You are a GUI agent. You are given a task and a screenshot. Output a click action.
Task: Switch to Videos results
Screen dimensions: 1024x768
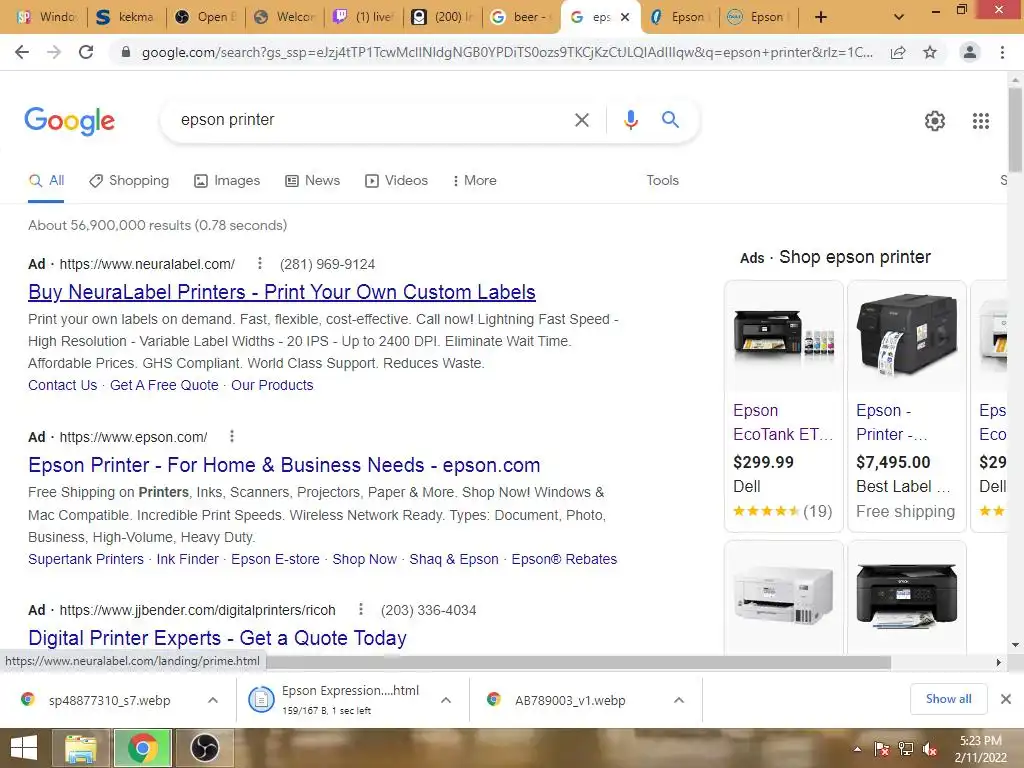396,181
